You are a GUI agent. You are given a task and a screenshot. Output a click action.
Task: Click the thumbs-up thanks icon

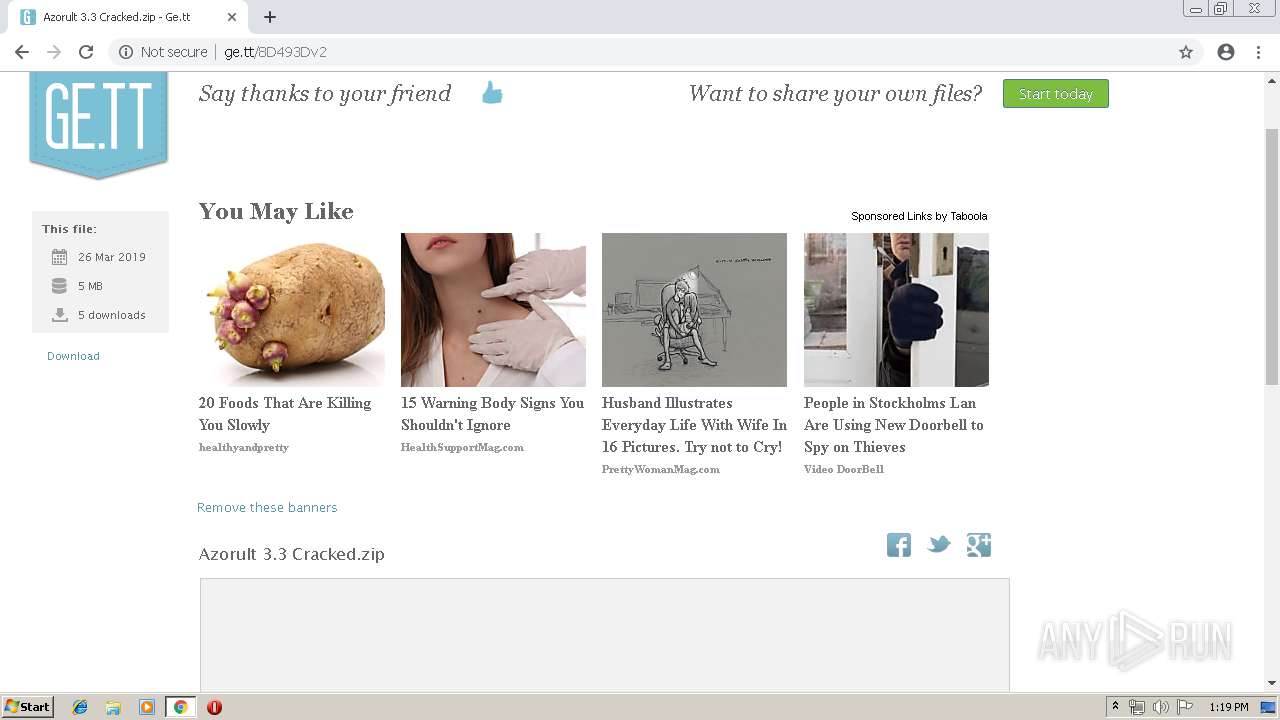point(492,93)
